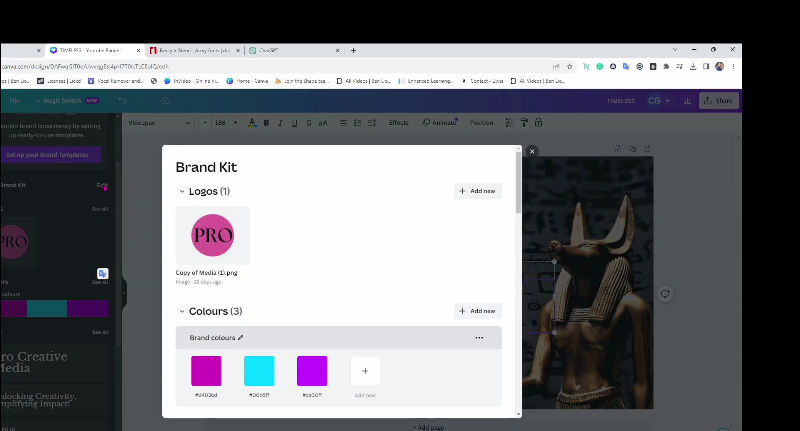Open the analytics chart icon

pos(687,100)
